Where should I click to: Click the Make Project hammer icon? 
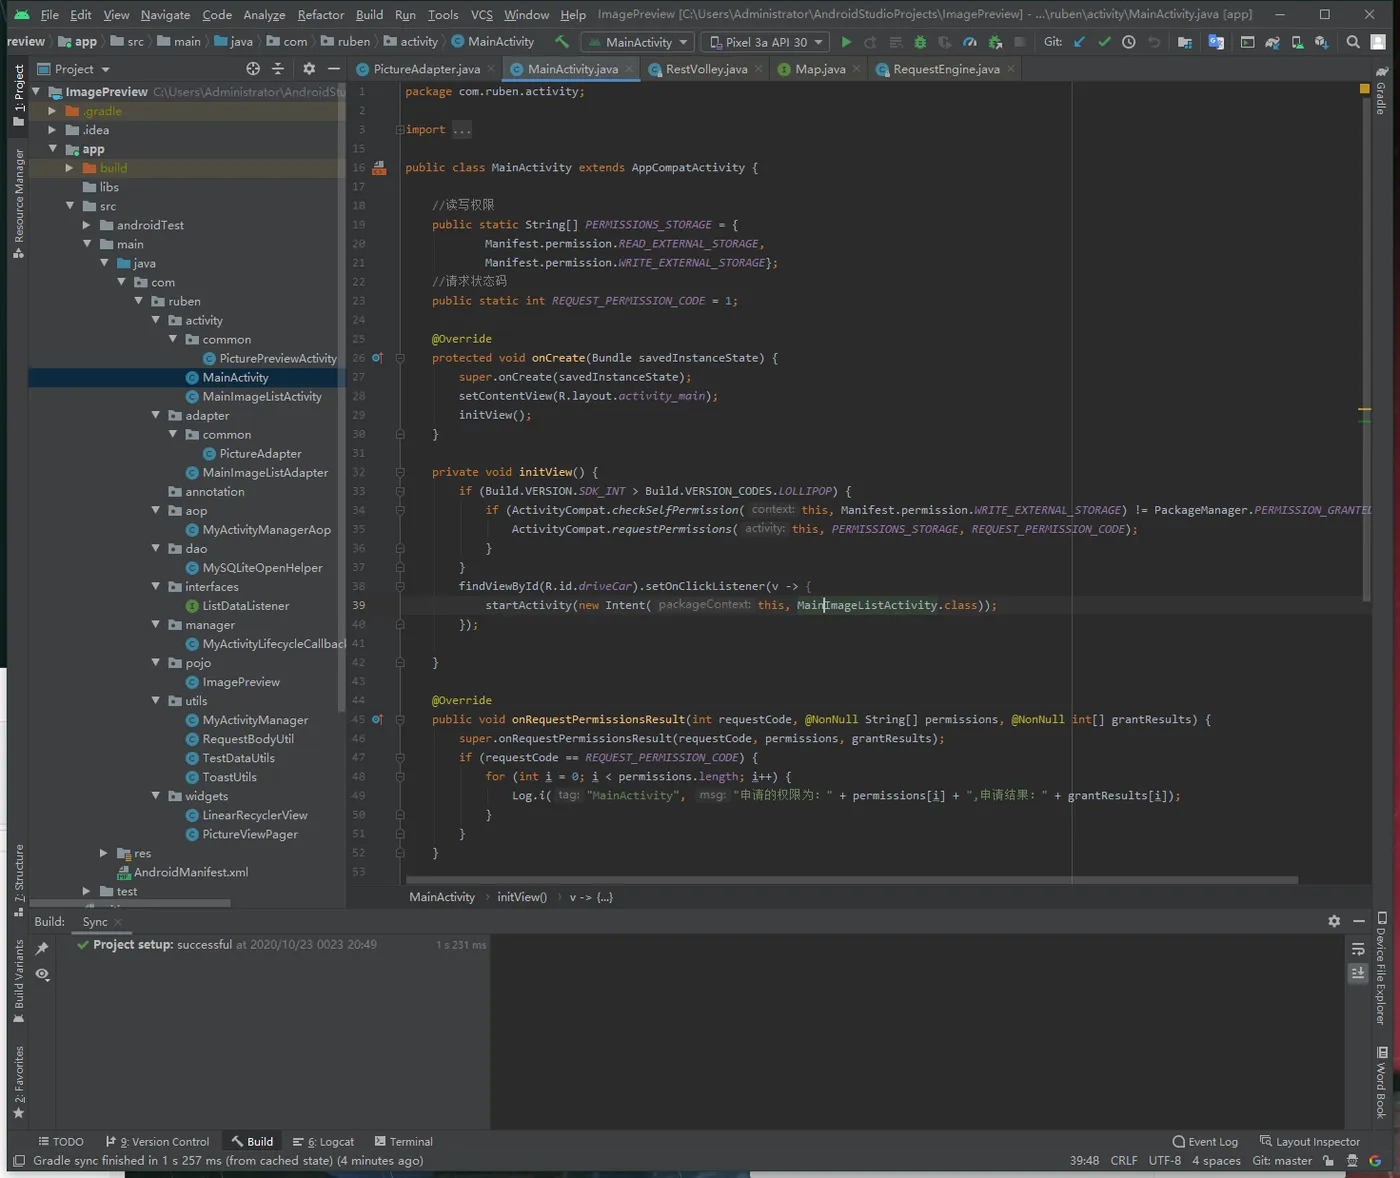tap(562, 42)
